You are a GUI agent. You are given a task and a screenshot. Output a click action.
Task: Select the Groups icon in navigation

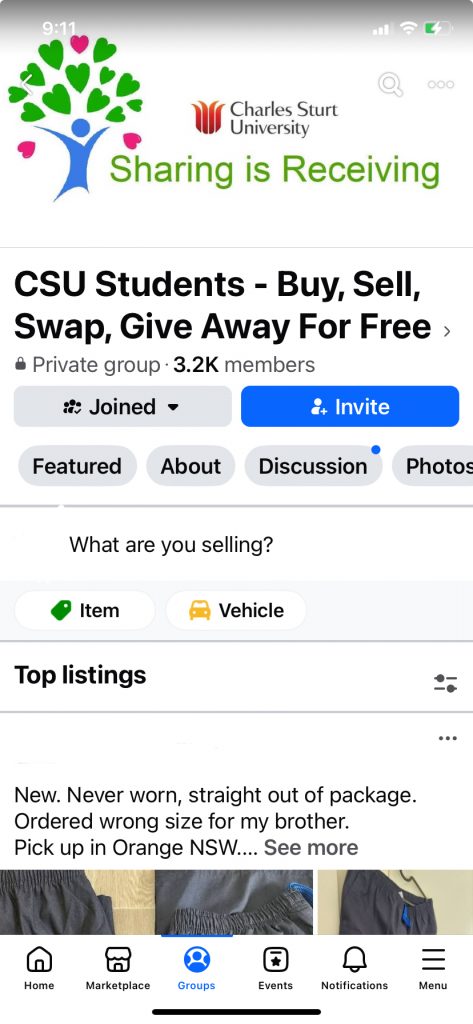coord(197,959)
